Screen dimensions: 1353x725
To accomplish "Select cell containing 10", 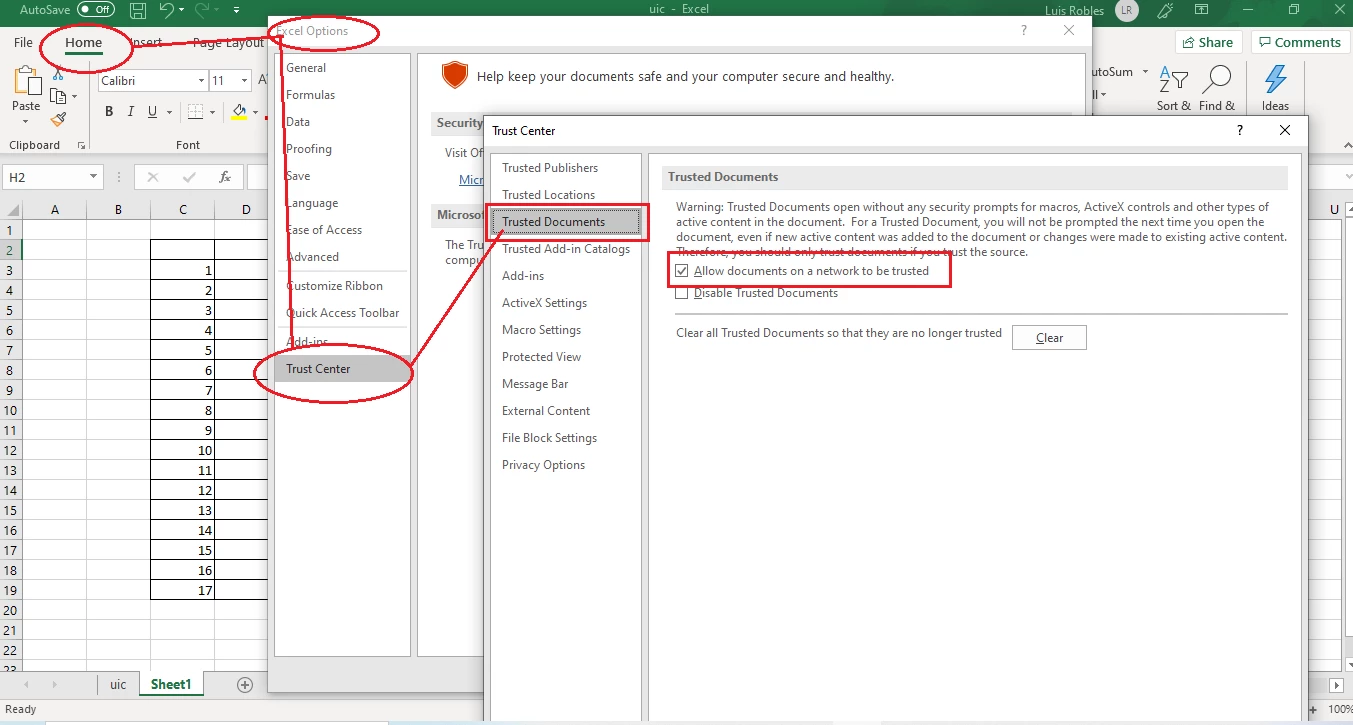I will tap(183, 450).
